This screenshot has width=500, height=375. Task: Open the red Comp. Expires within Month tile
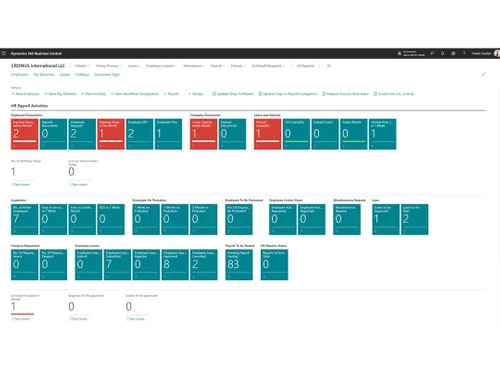coord(204,134)
